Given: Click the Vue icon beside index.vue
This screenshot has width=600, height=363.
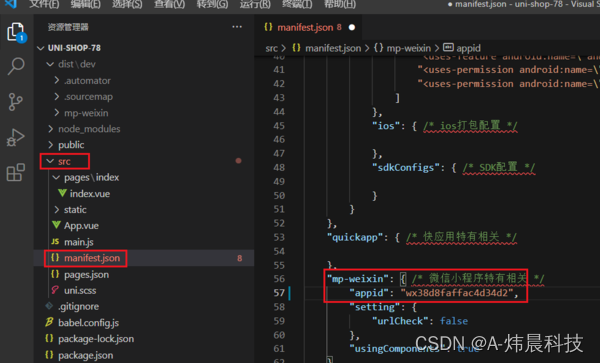Looking at the screenshot, I should click(x=62, y=193).
